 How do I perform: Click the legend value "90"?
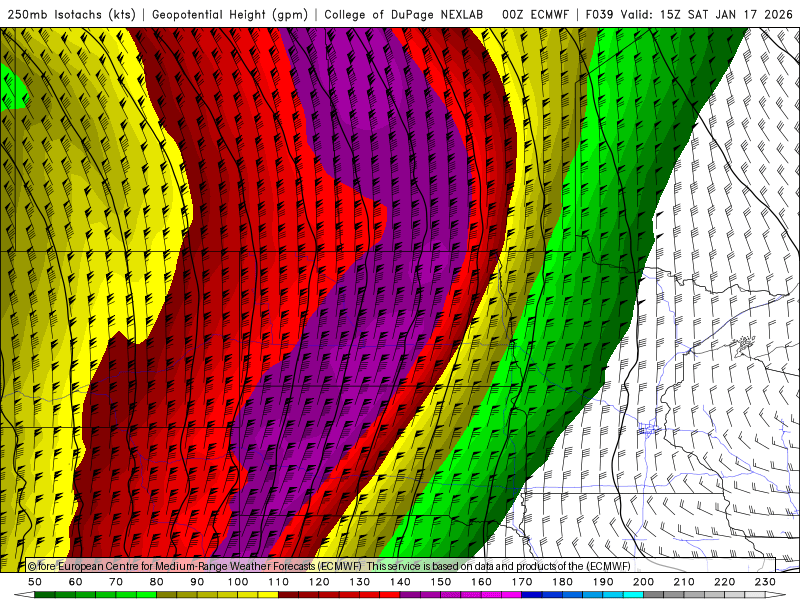[x=197, y=582]
